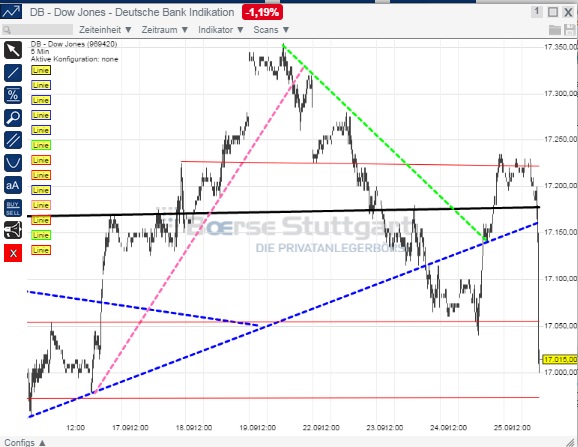The image size is (578, 447).
Task: Select the black-bordered topmost Linie label
Action: (x=41, y=70)
